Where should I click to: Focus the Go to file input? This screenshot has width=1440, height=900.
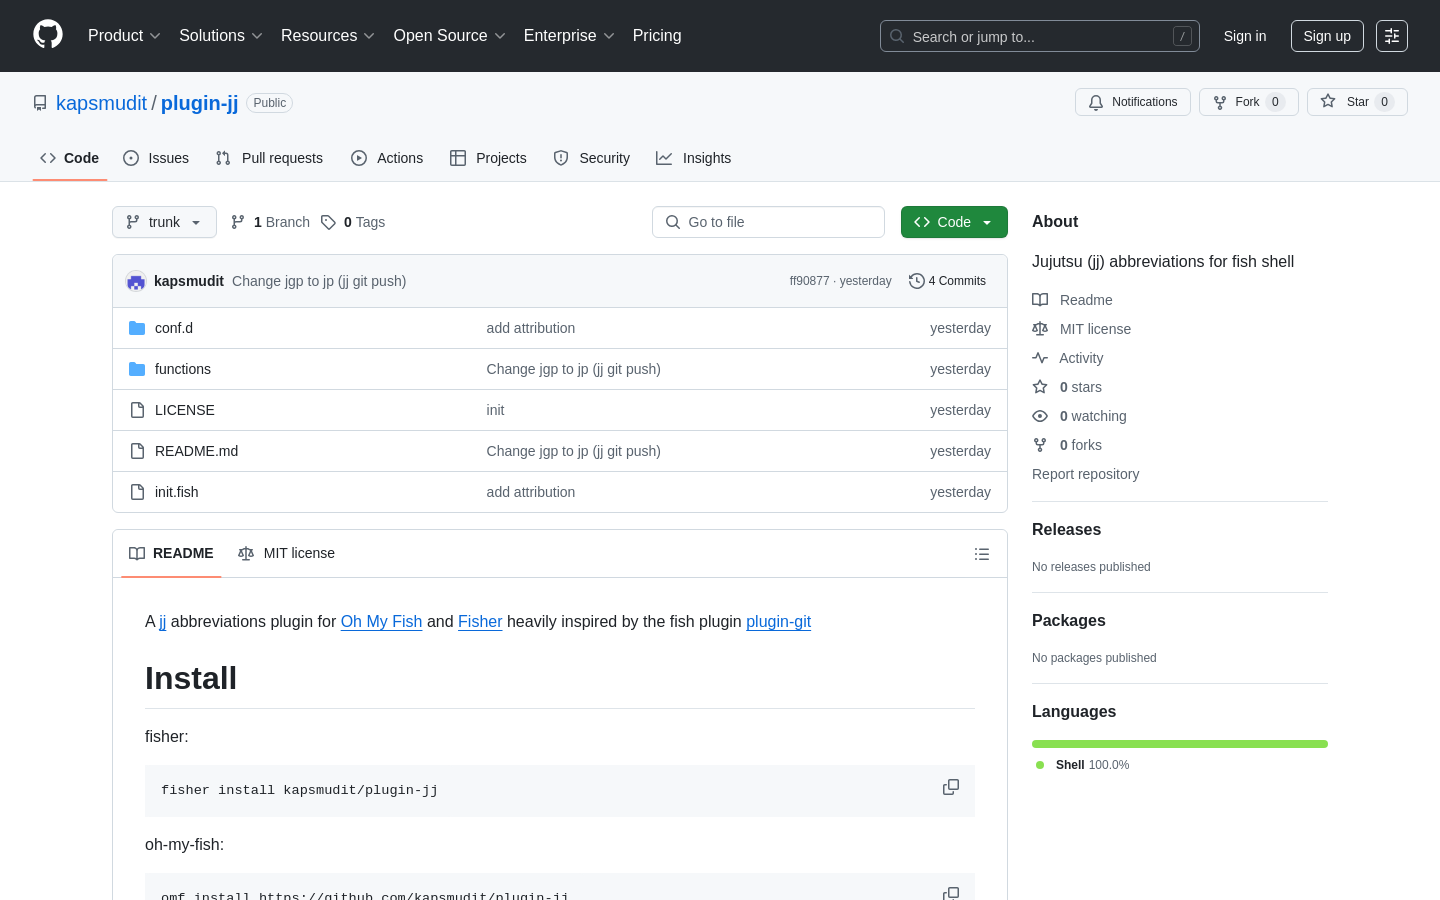click(x=768, y=222)
